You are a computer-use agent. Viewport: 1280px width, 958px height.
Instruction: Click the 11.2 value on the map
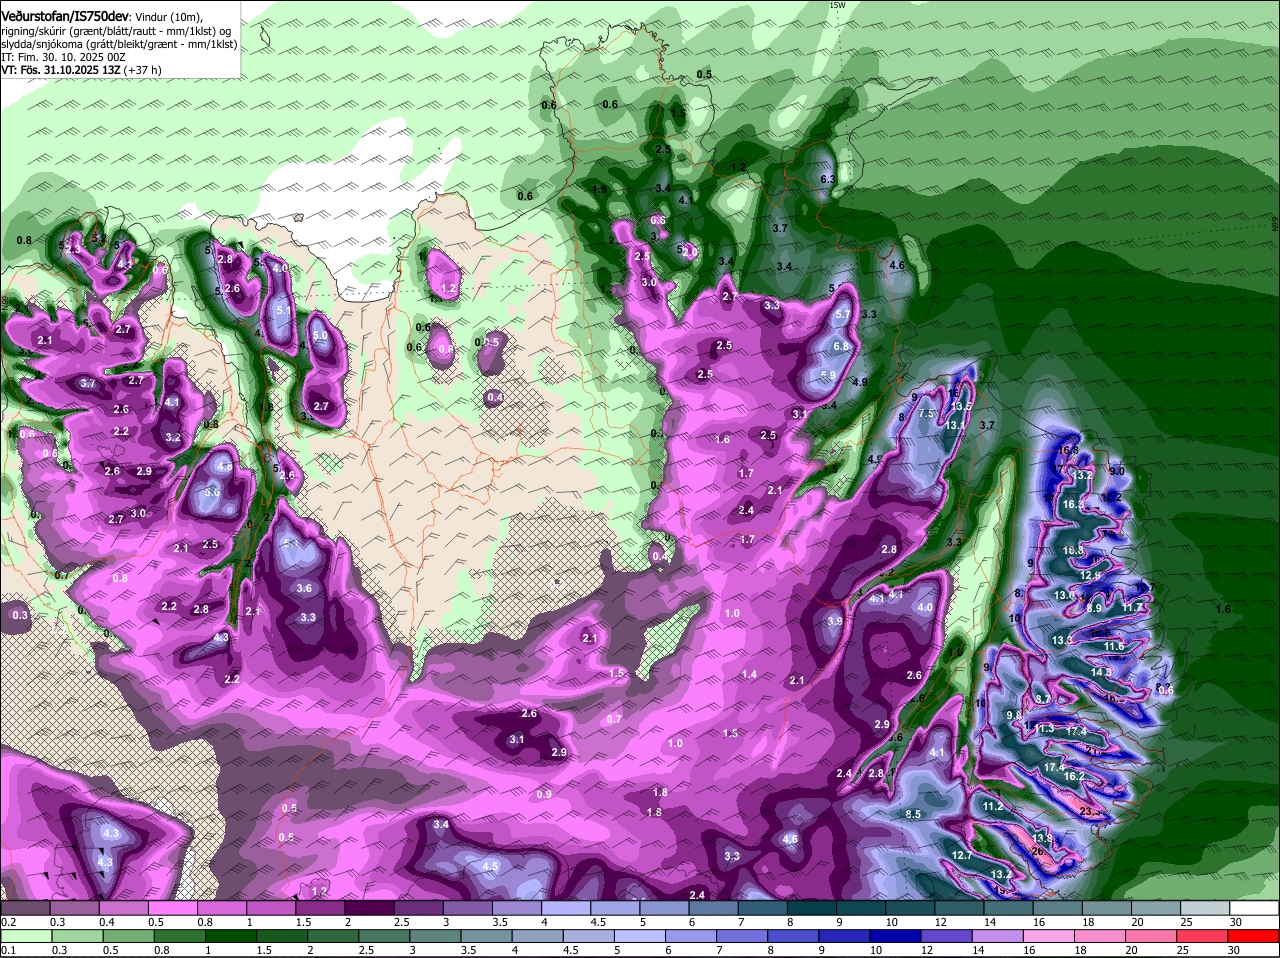993,806
